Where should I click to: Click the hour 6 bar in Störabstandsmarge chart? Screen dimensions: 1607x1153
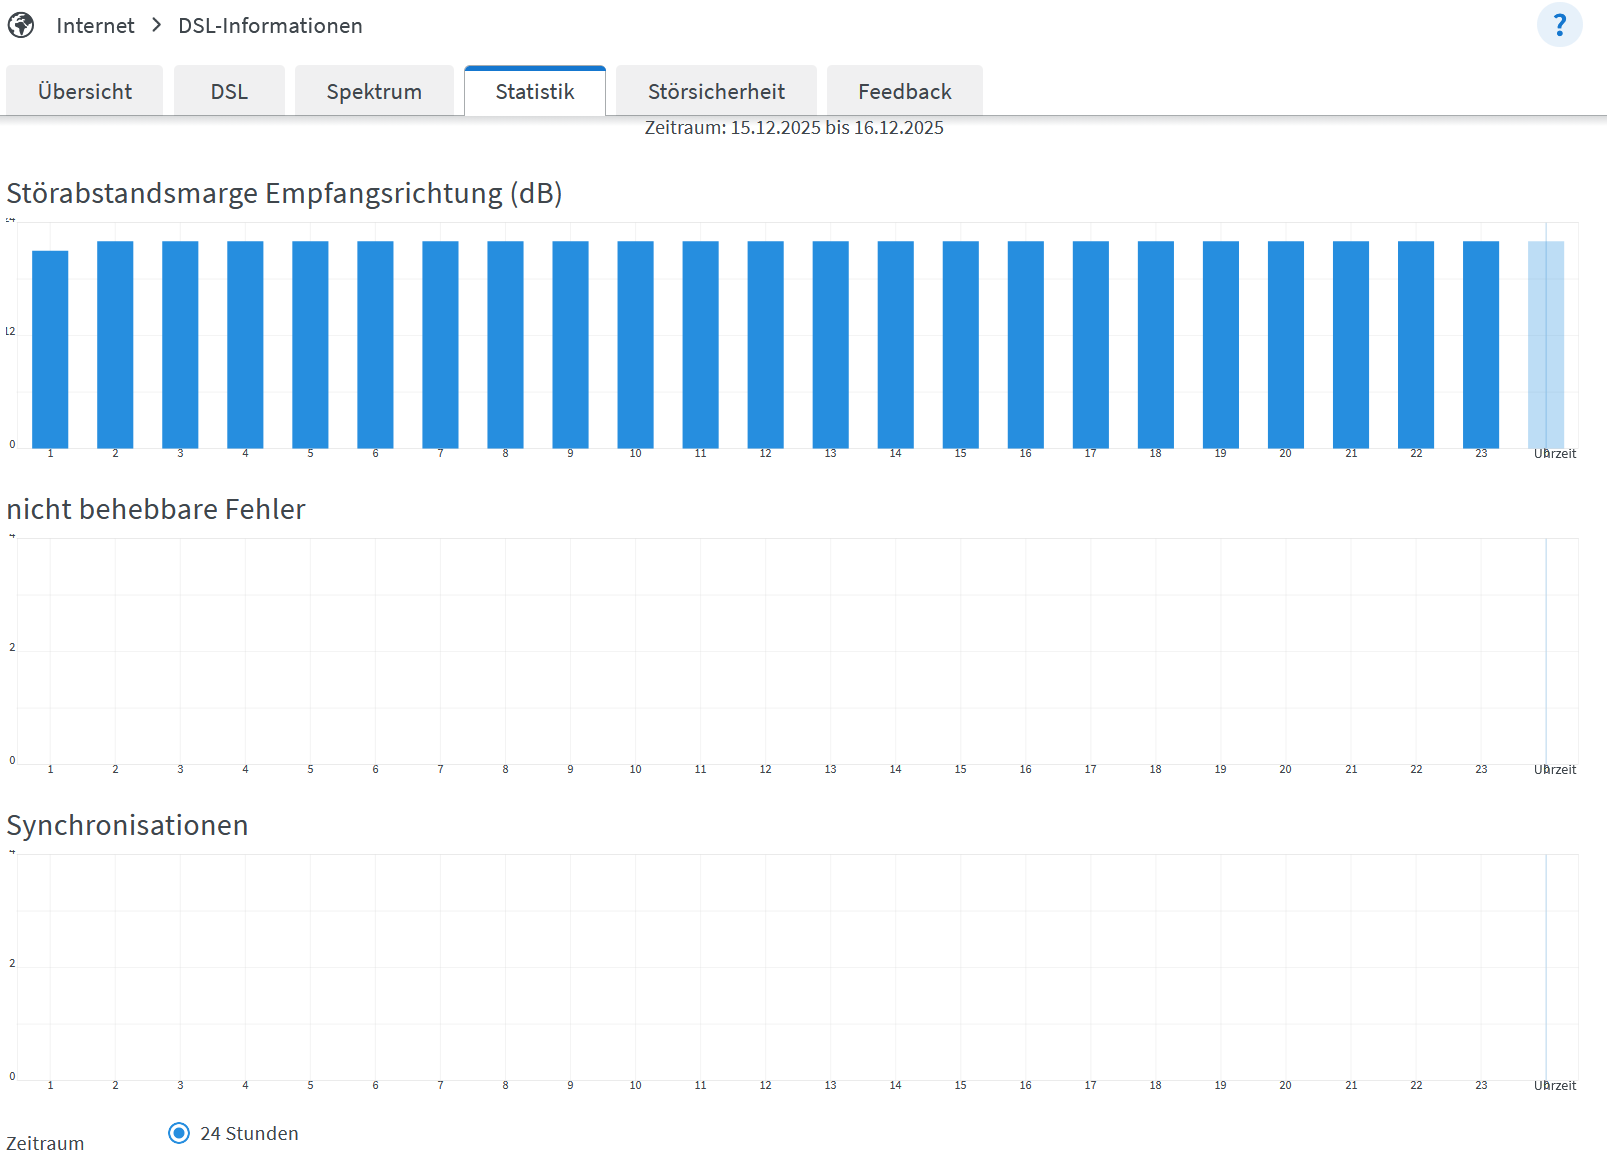[x=375, y=345]
